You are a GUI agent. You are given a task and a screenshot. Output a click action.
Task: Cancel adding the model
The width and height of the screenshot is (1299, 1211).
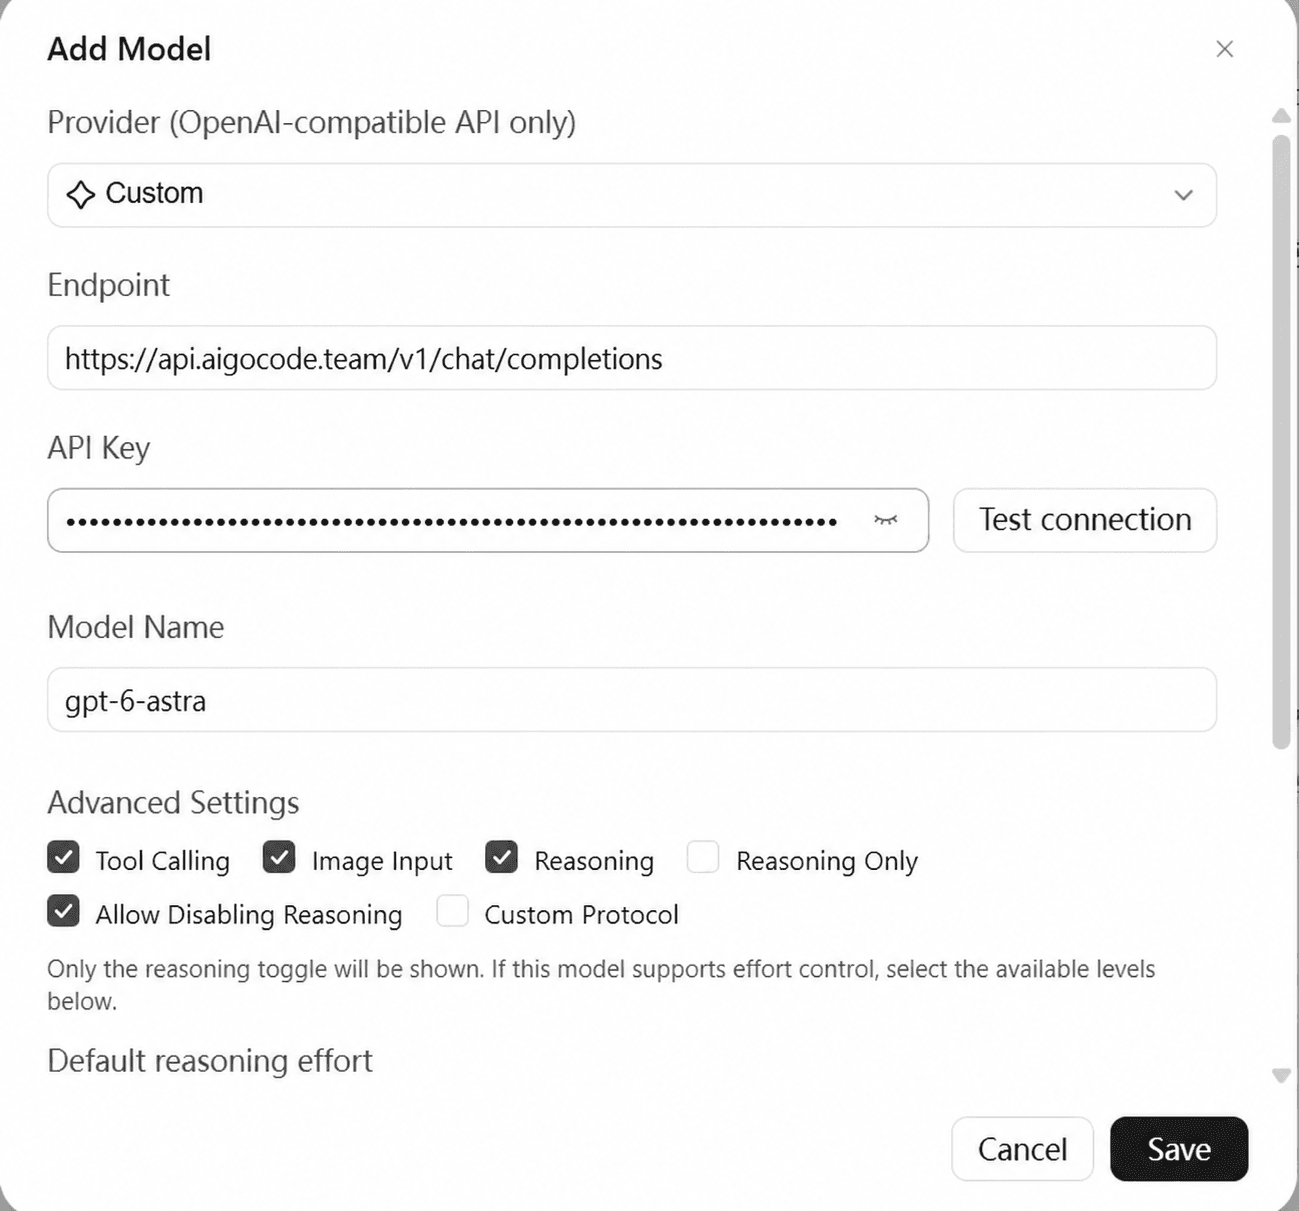click(x=1022, y=1149)
